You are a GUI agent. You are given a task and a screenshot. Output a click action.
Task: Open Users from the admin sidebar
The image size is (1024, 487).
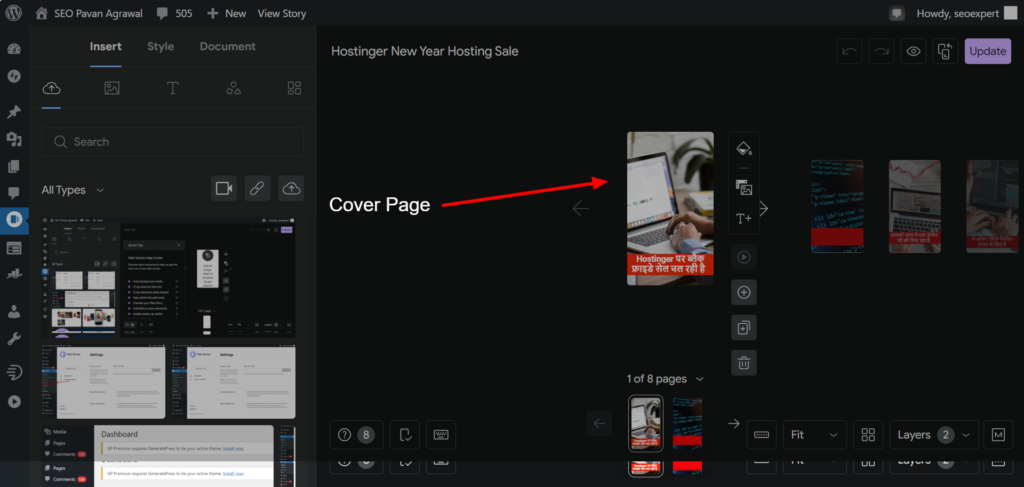pos(14,311)
